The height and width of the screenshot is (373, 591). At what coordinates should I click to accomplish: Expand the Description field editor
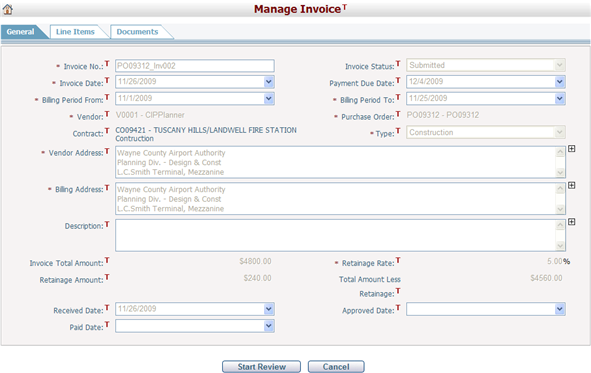pyautogui.click(x=571, y=222)
